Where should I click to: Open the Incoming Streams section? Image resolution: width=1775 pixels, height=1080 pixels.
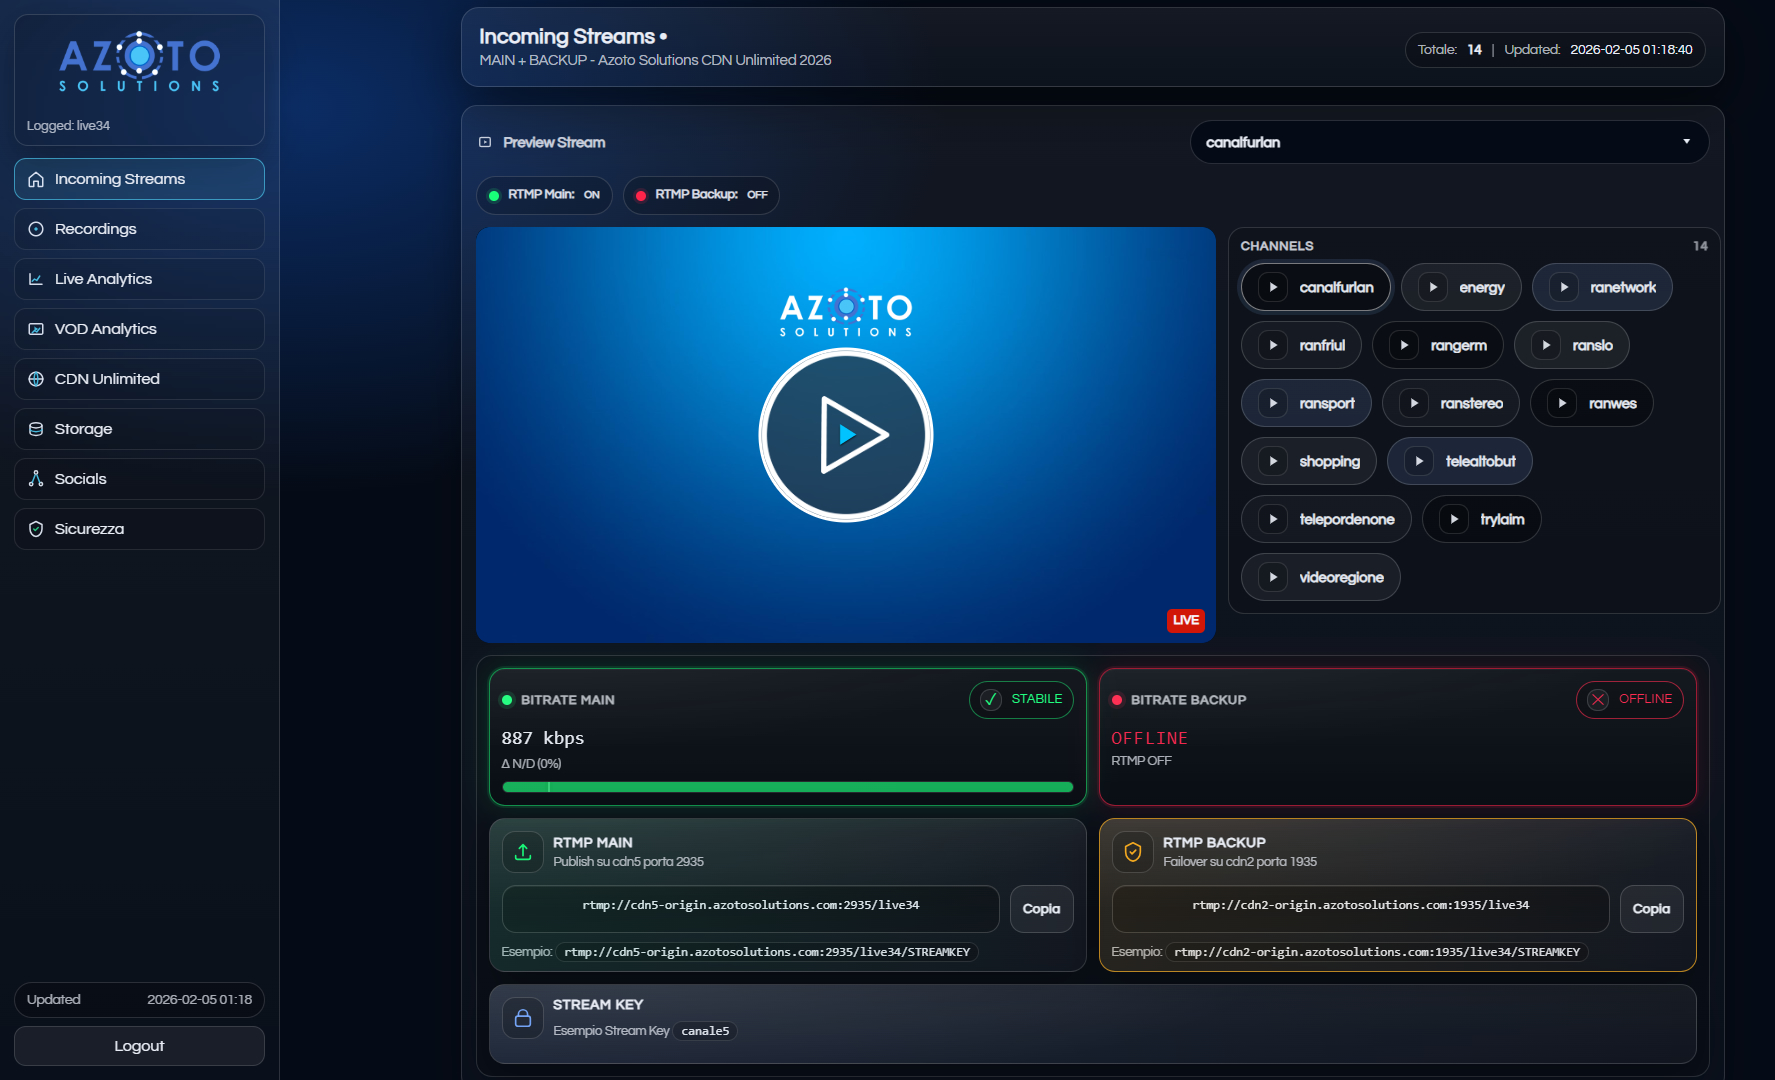pos(139,179)
